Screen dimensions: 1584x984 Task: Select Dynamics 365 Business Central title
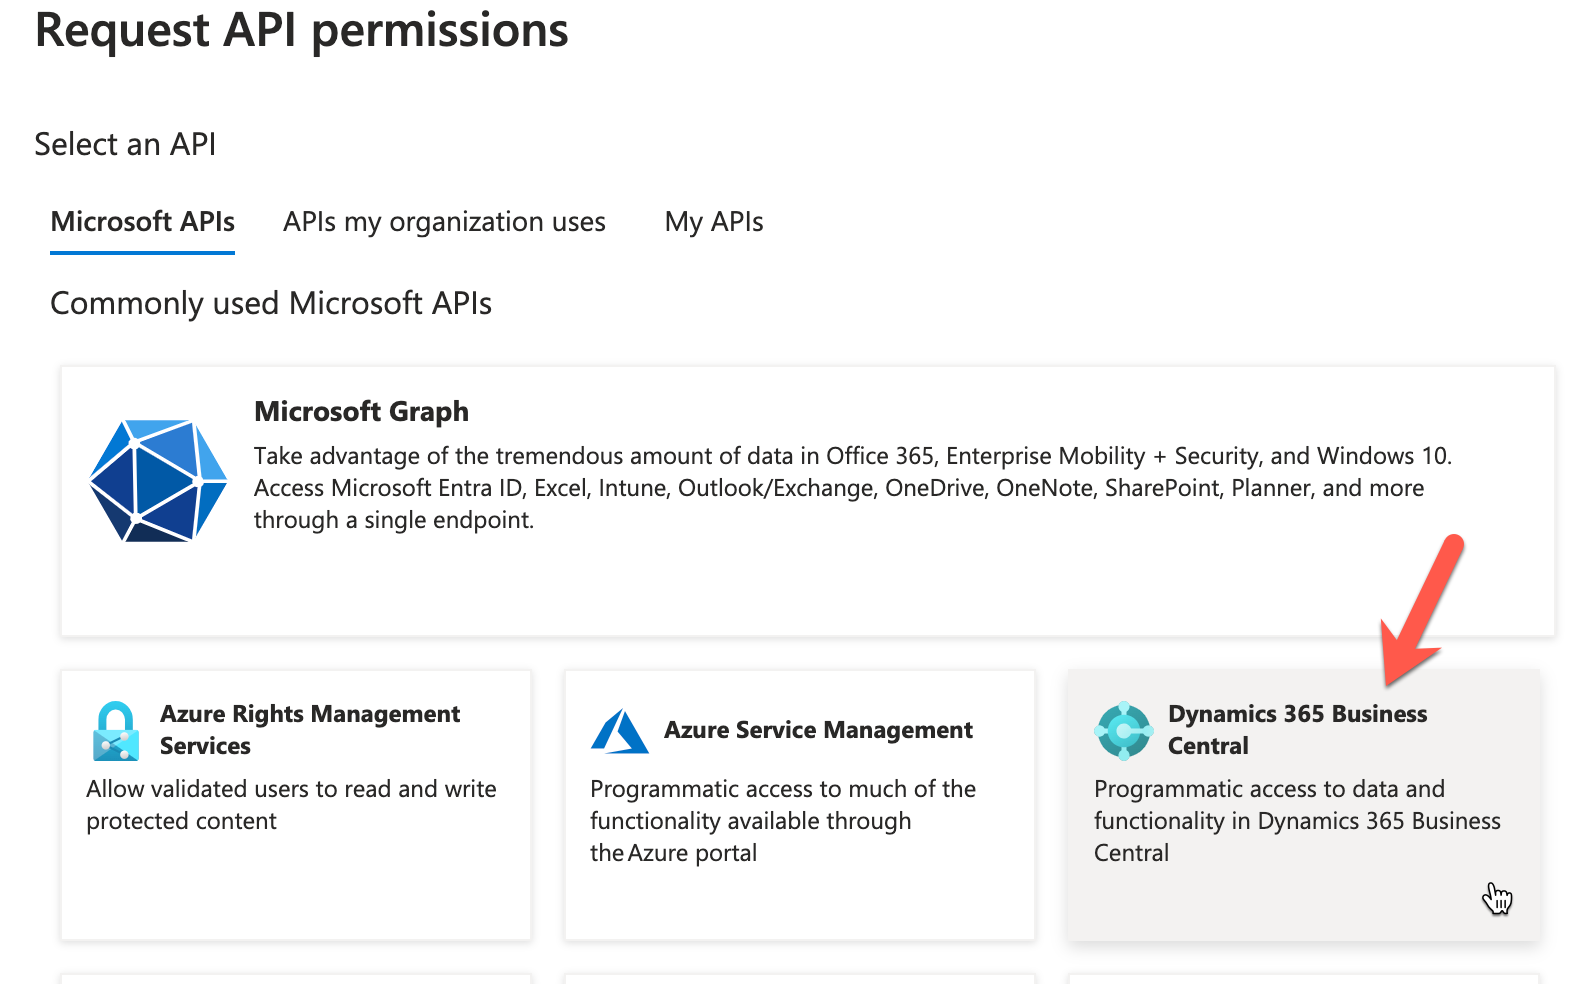pyautogui.click(x=1297, y=730)
